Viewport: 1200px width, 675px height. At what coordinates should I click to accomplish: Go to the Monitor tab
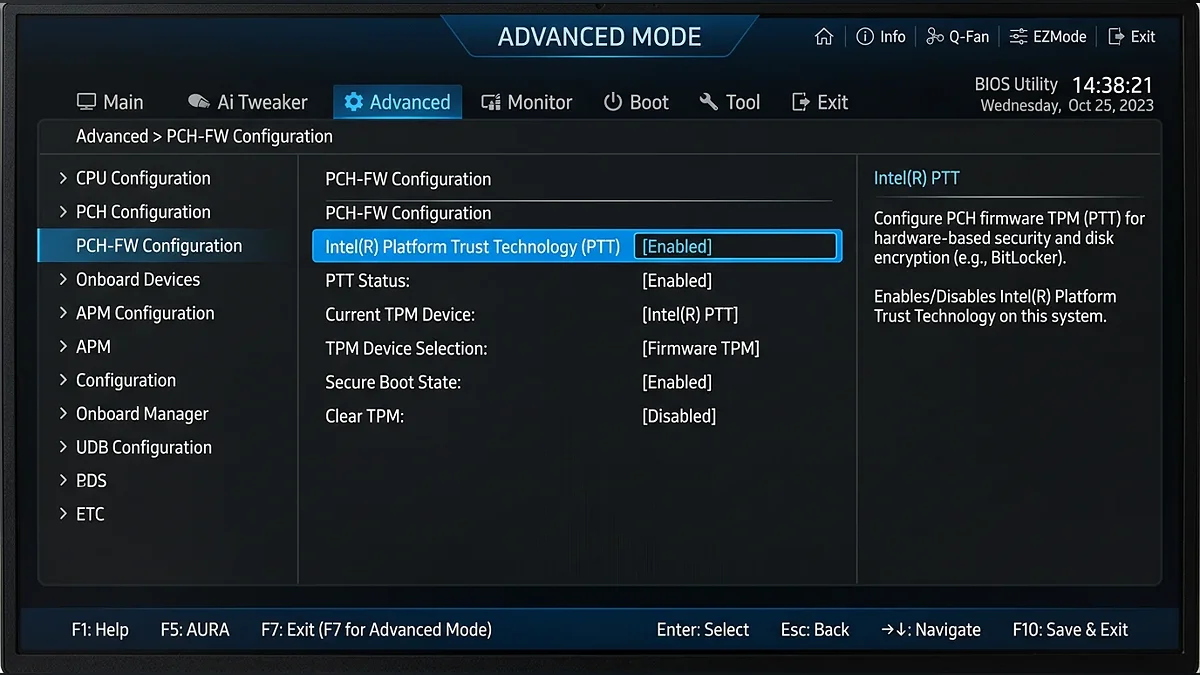[527, 102]
